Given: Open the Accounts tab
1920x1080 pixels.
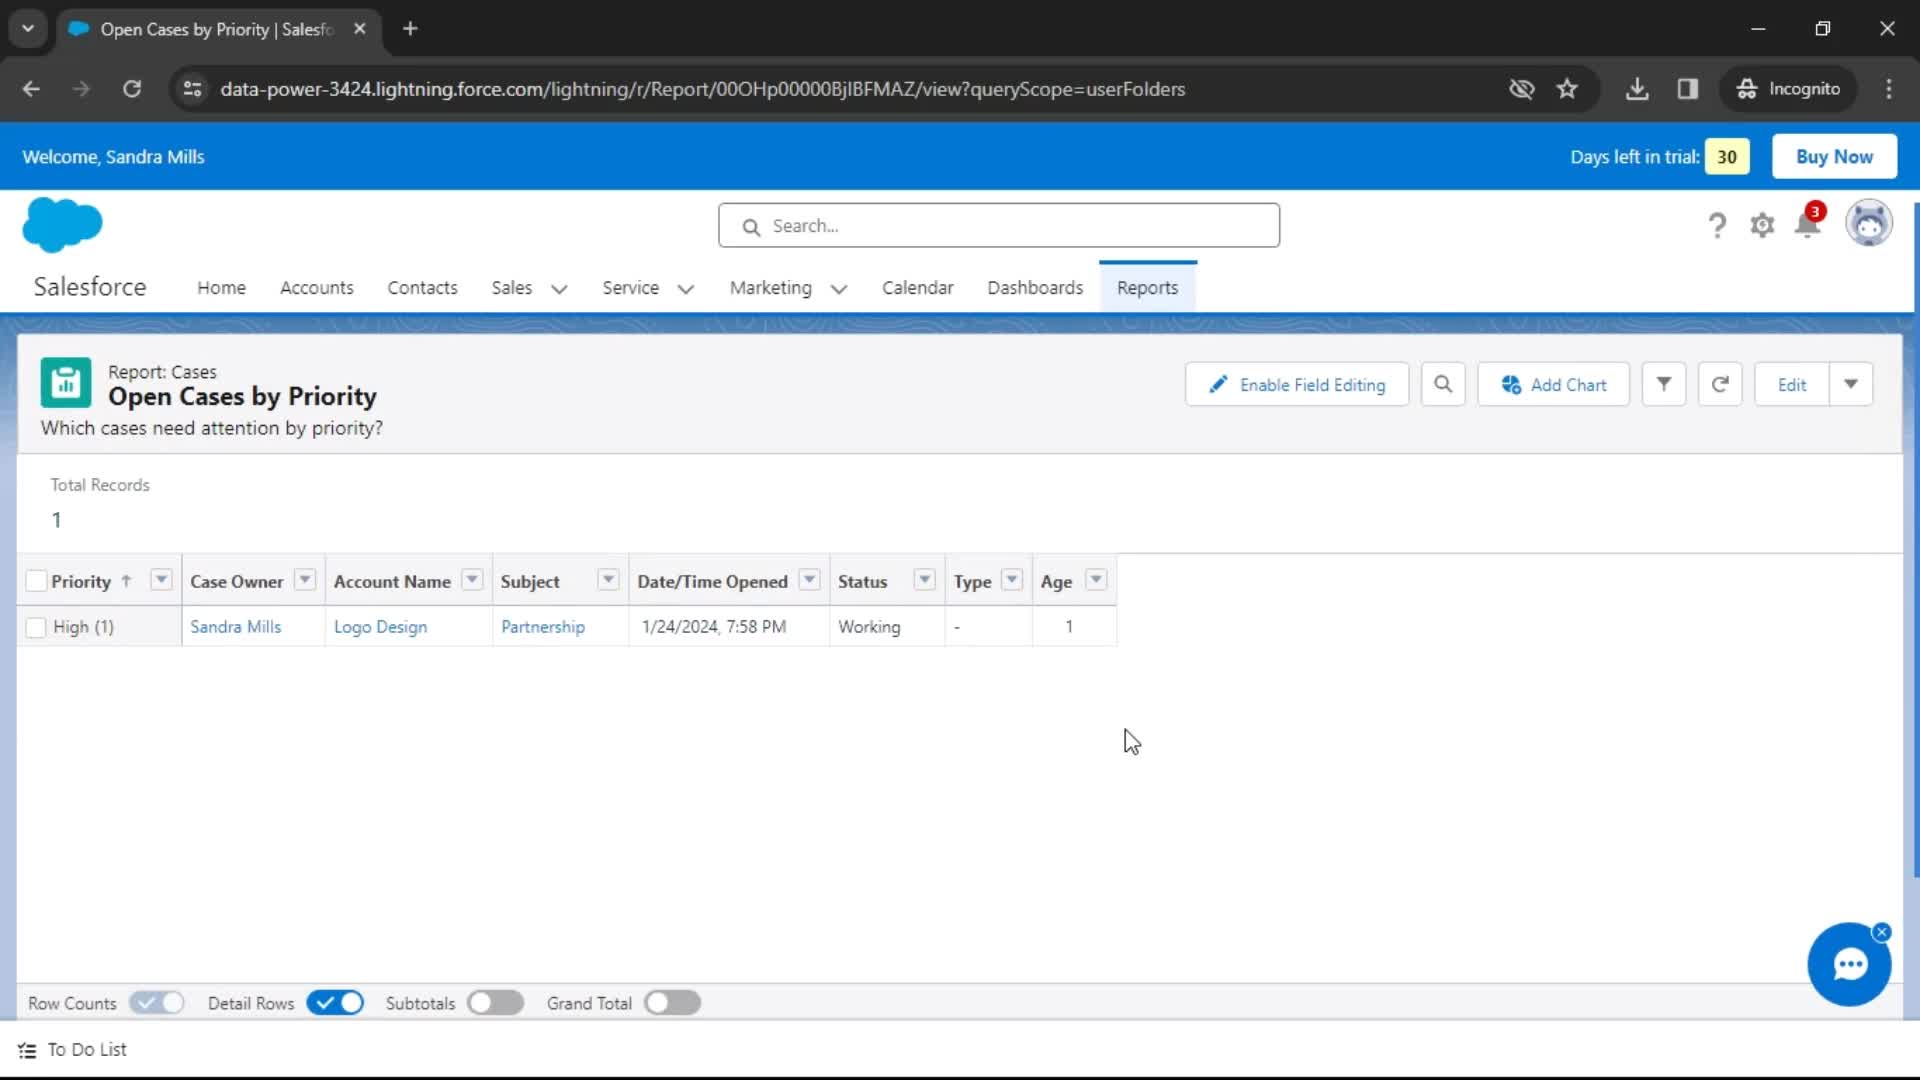Looking at the screenshot, I should click(317, 288).
